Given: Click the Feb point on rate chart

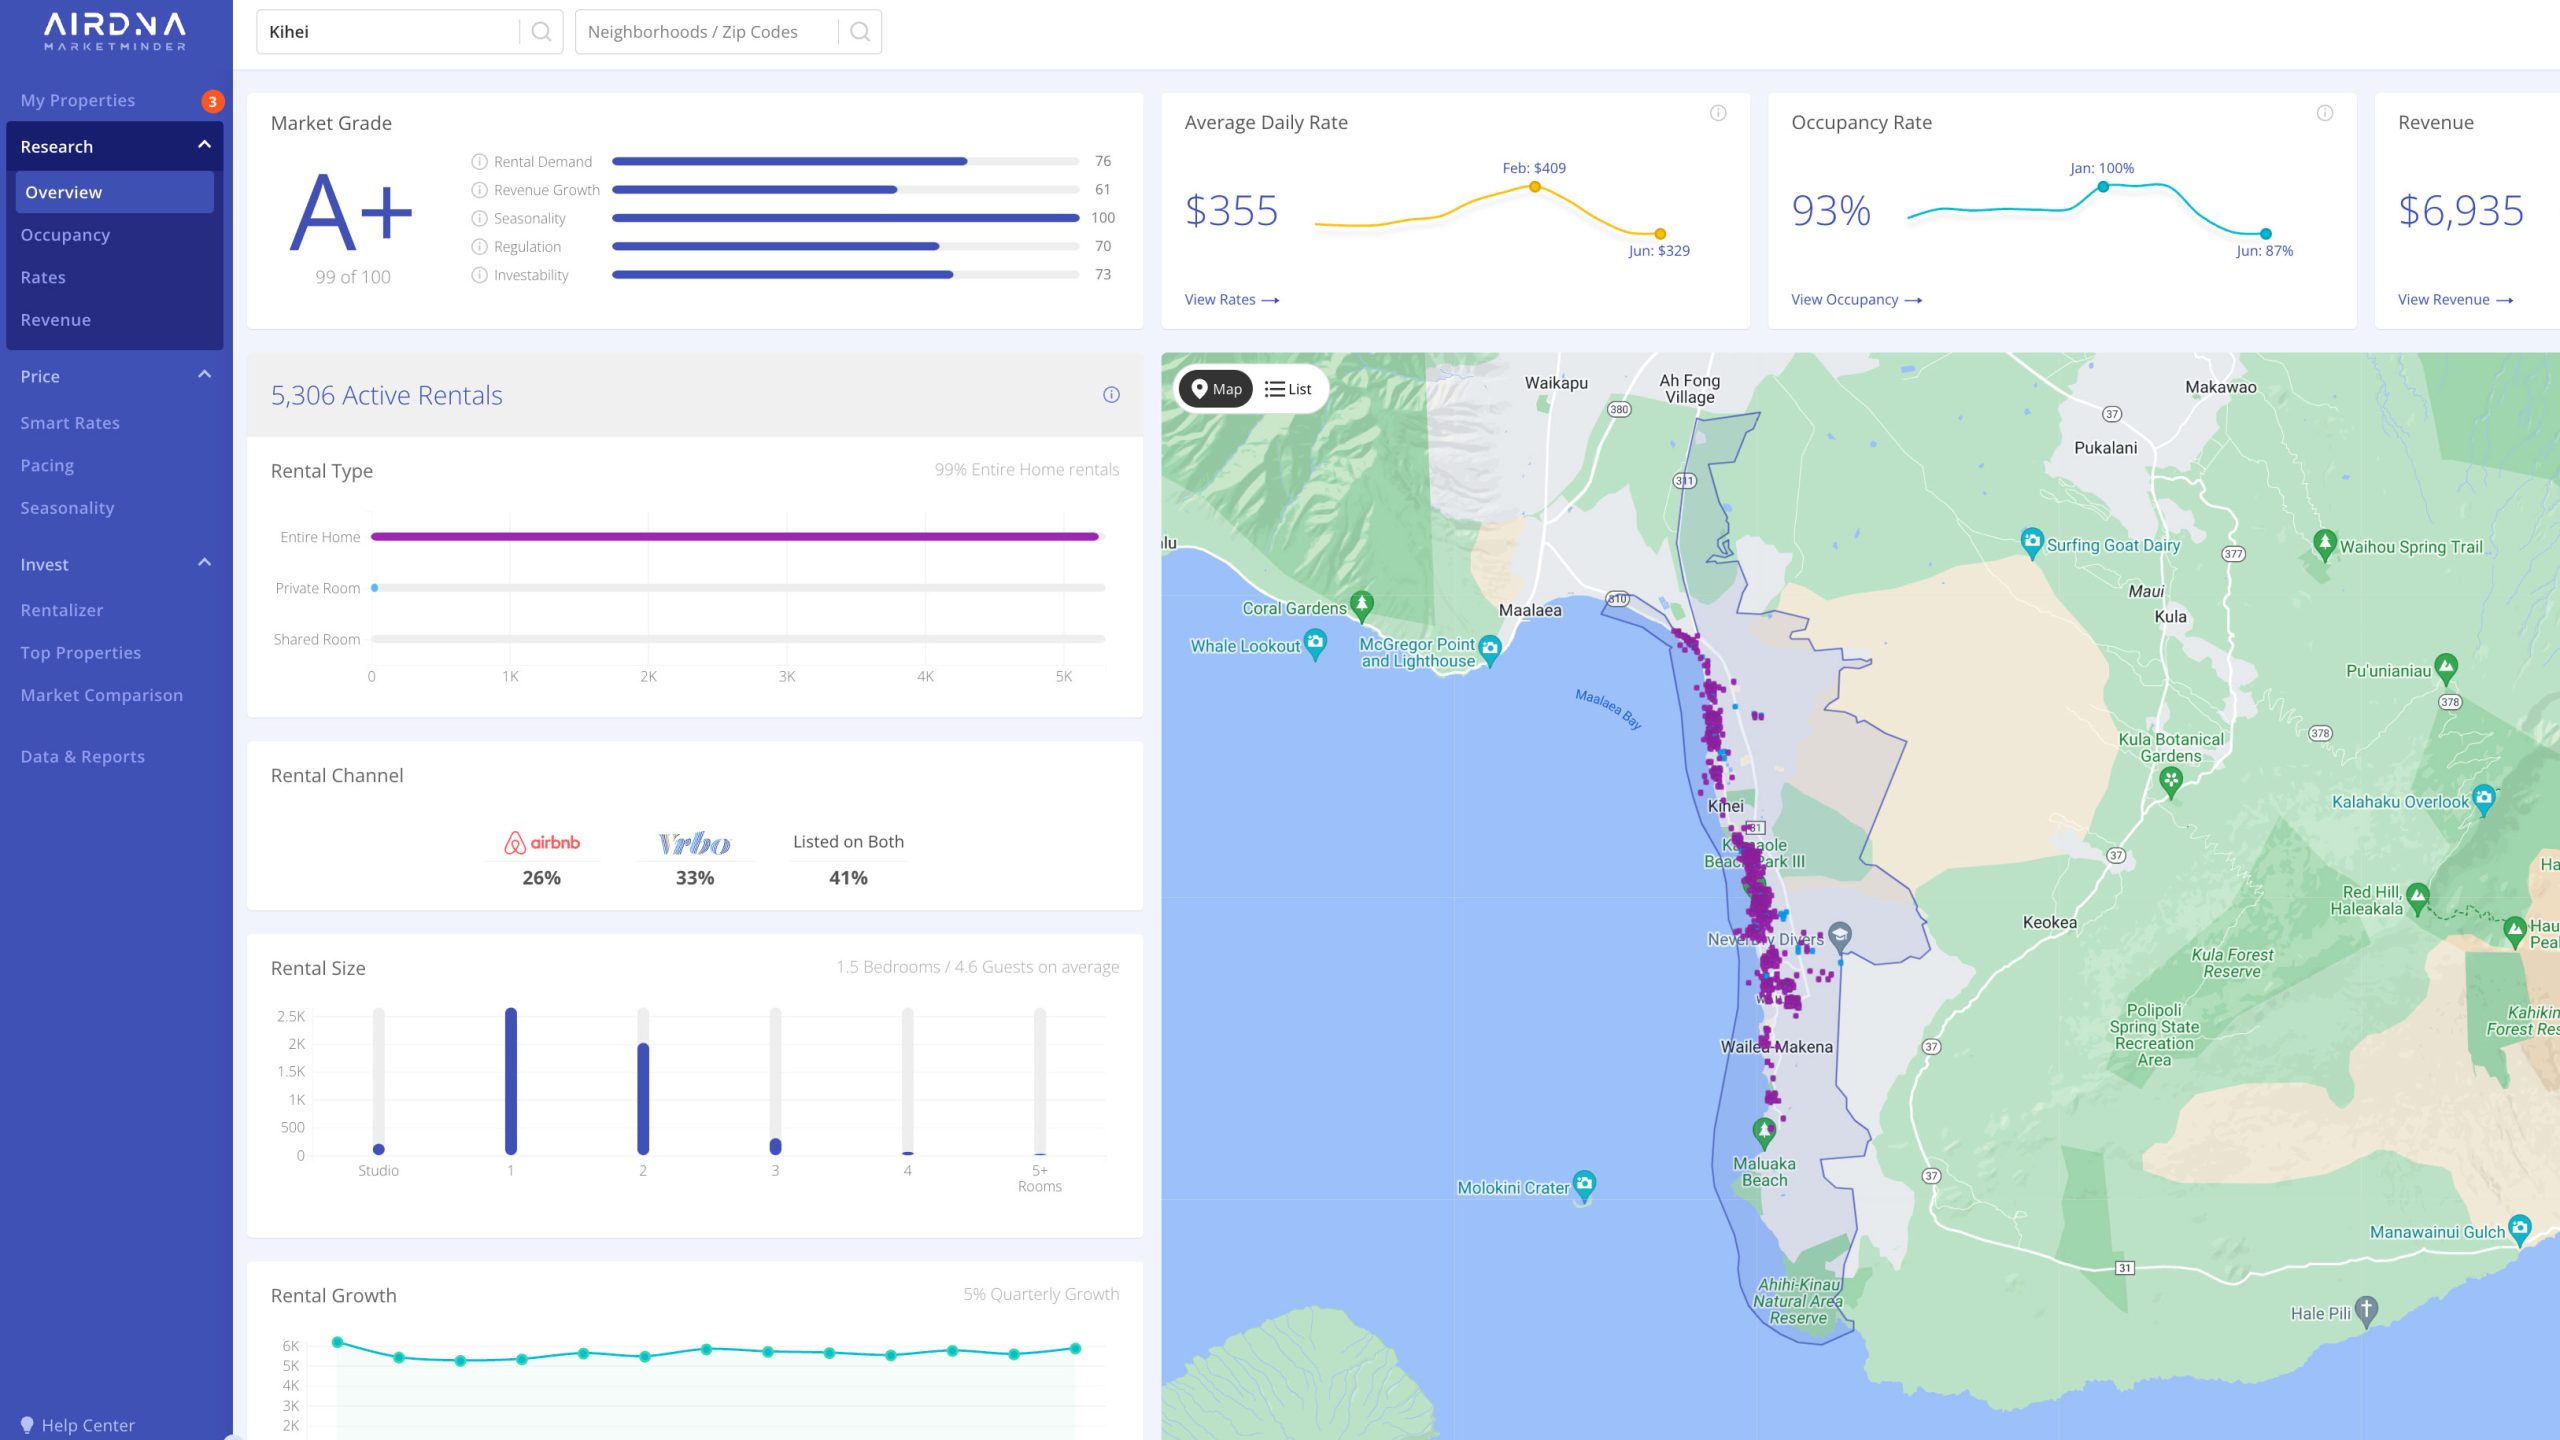Looking at the screenshot, I should point(1534,187).
